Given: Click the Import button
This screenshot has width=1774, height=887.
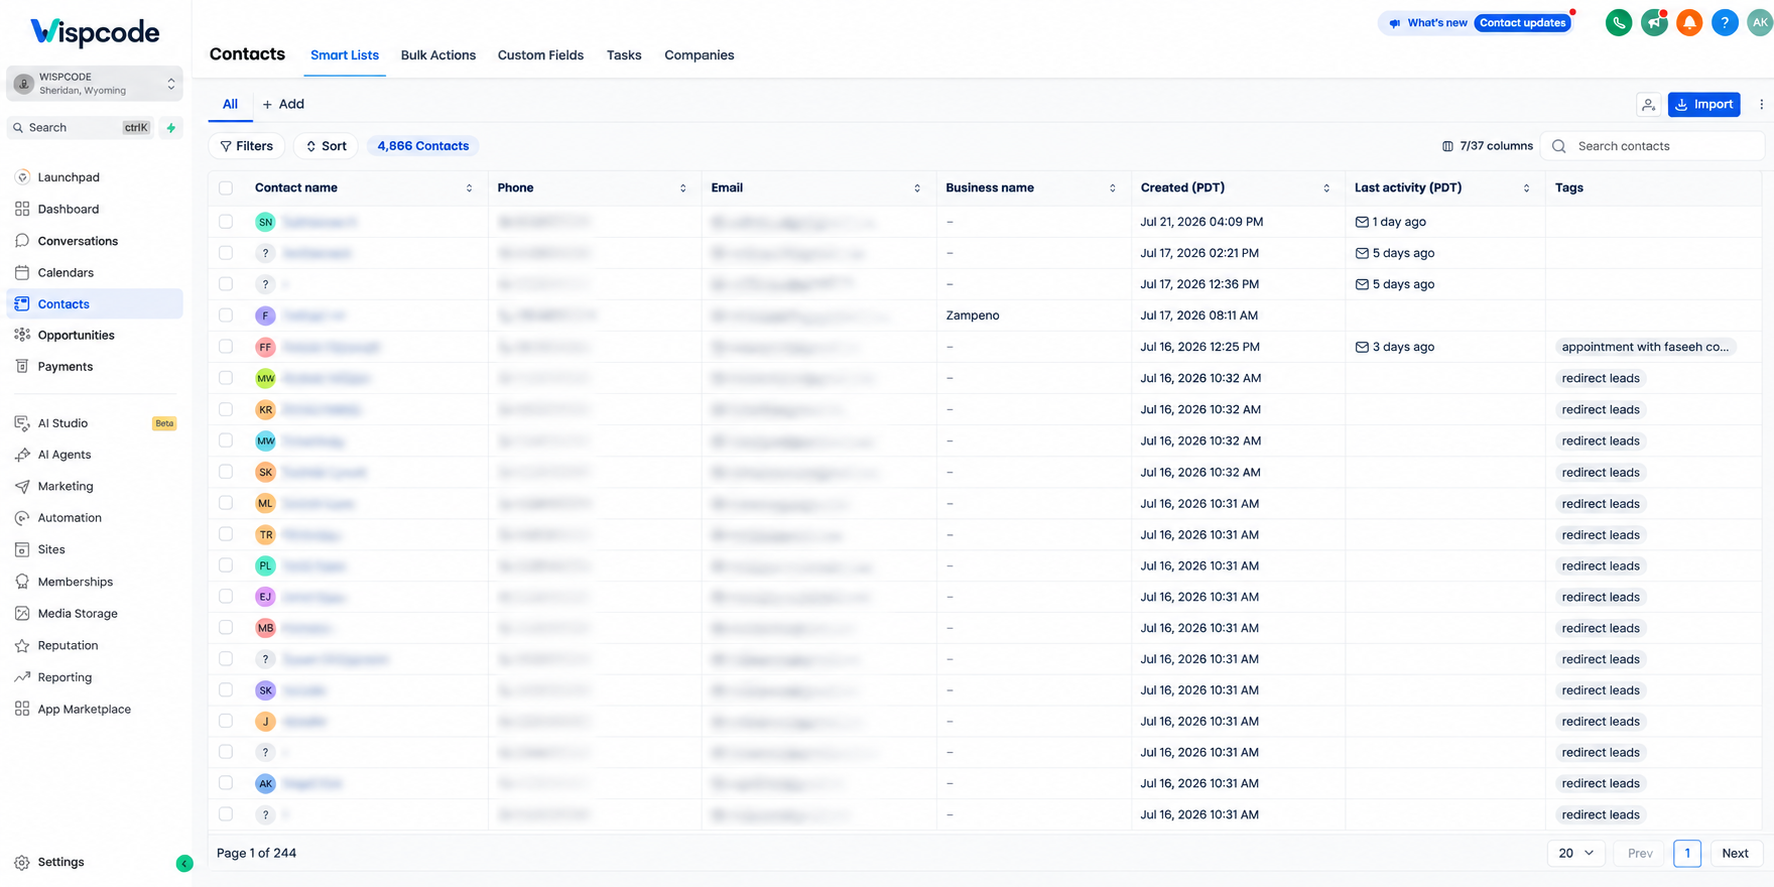Looking at the screenshot, I should [x=1704, y=104].
